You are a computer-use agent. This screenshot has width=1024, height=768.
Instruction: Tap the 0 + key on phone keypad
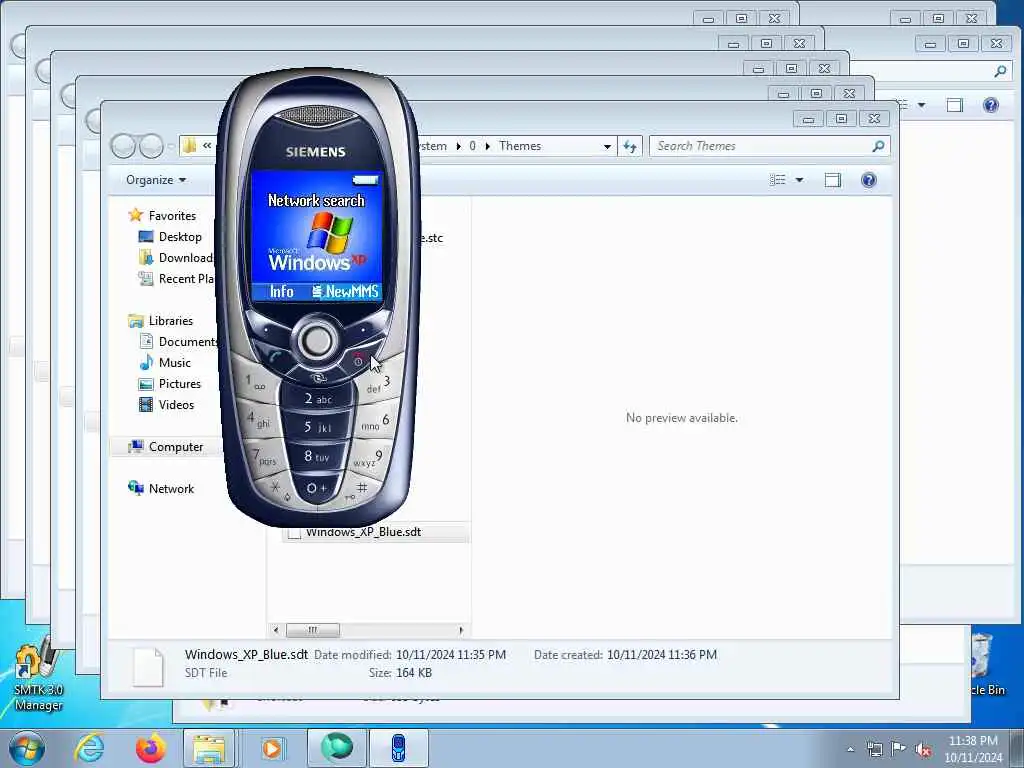[x=317, y=488]
